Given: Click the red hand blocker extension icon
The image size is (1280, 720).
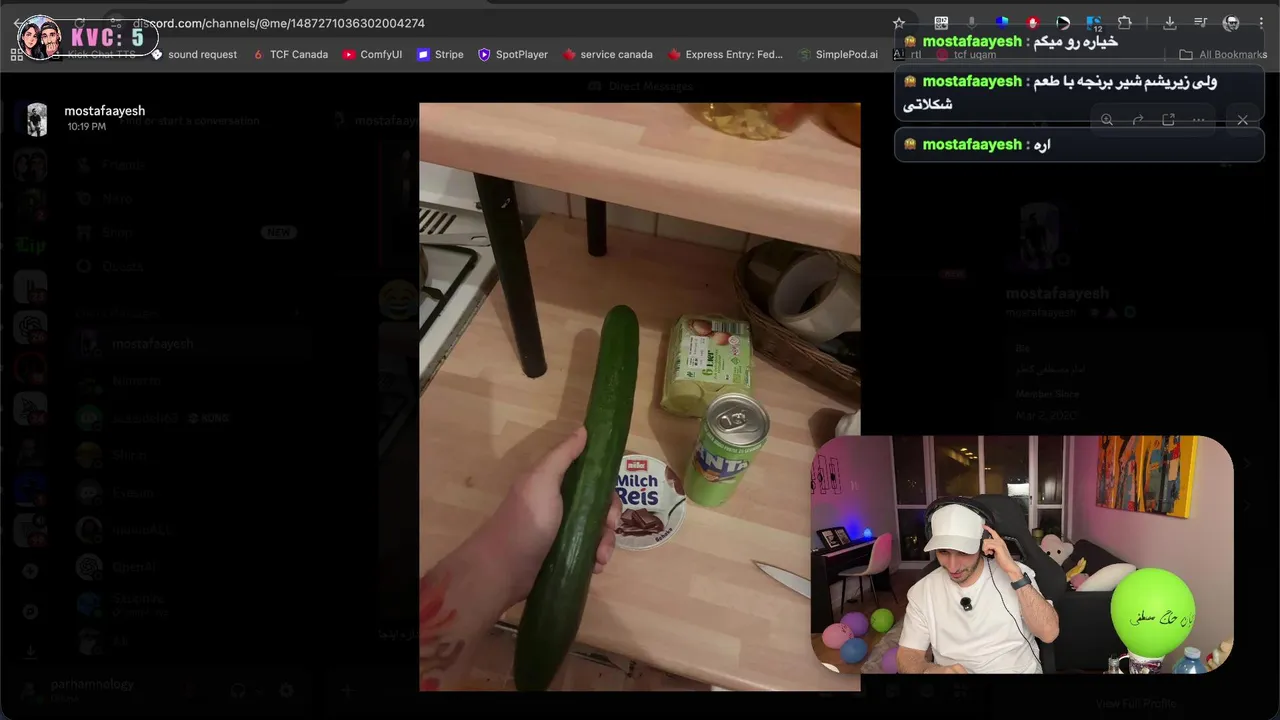Looking at the screenshot, I should [1033, 23].
